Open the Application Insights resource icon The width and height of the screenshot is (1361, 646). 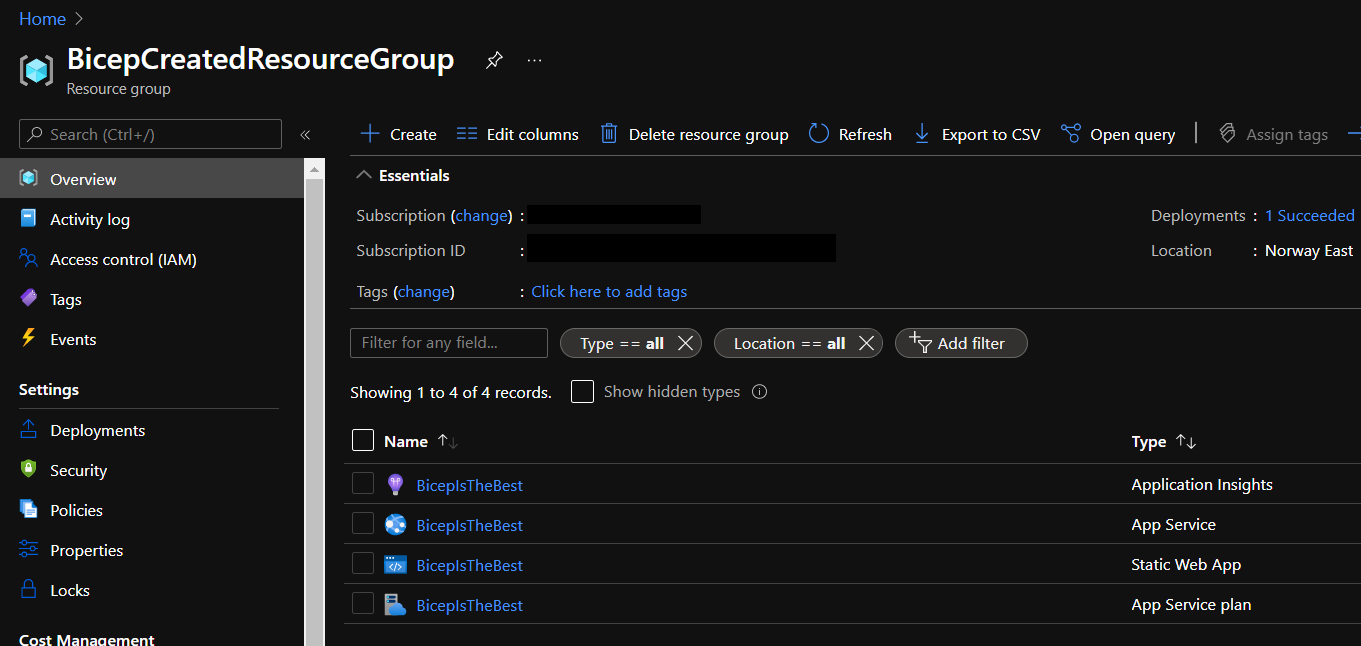[395, 485]
